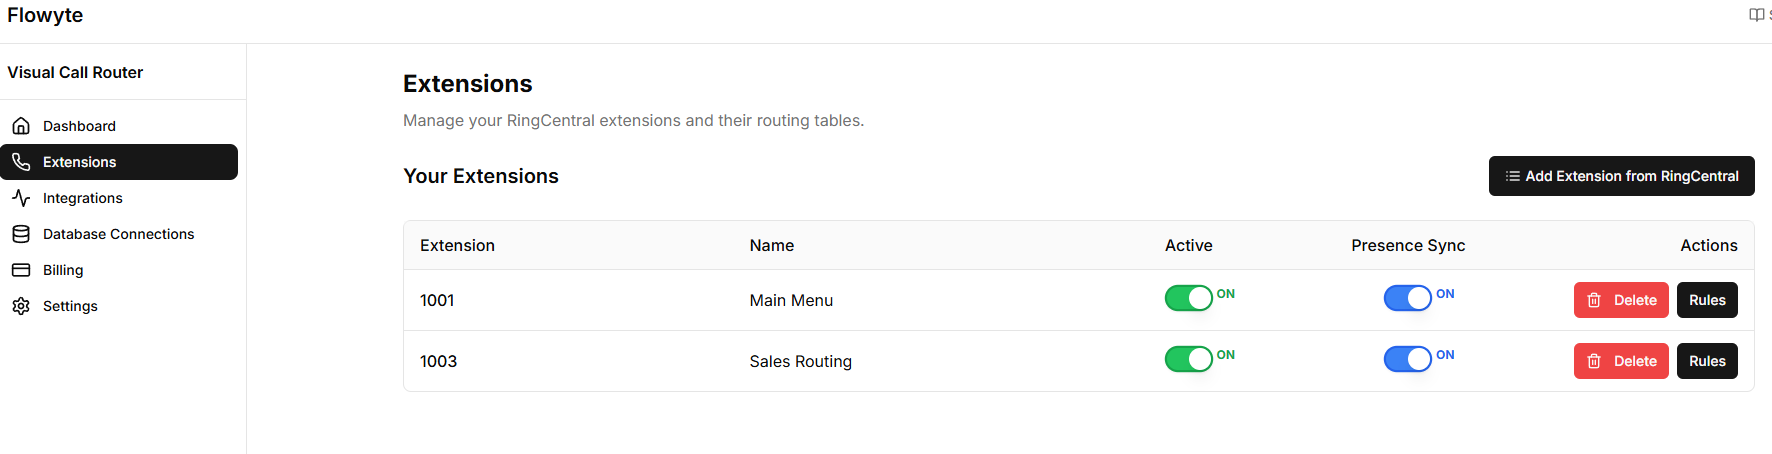Go to Database Connections page
Screen dimensions: 1772x454
coord(118,234)
